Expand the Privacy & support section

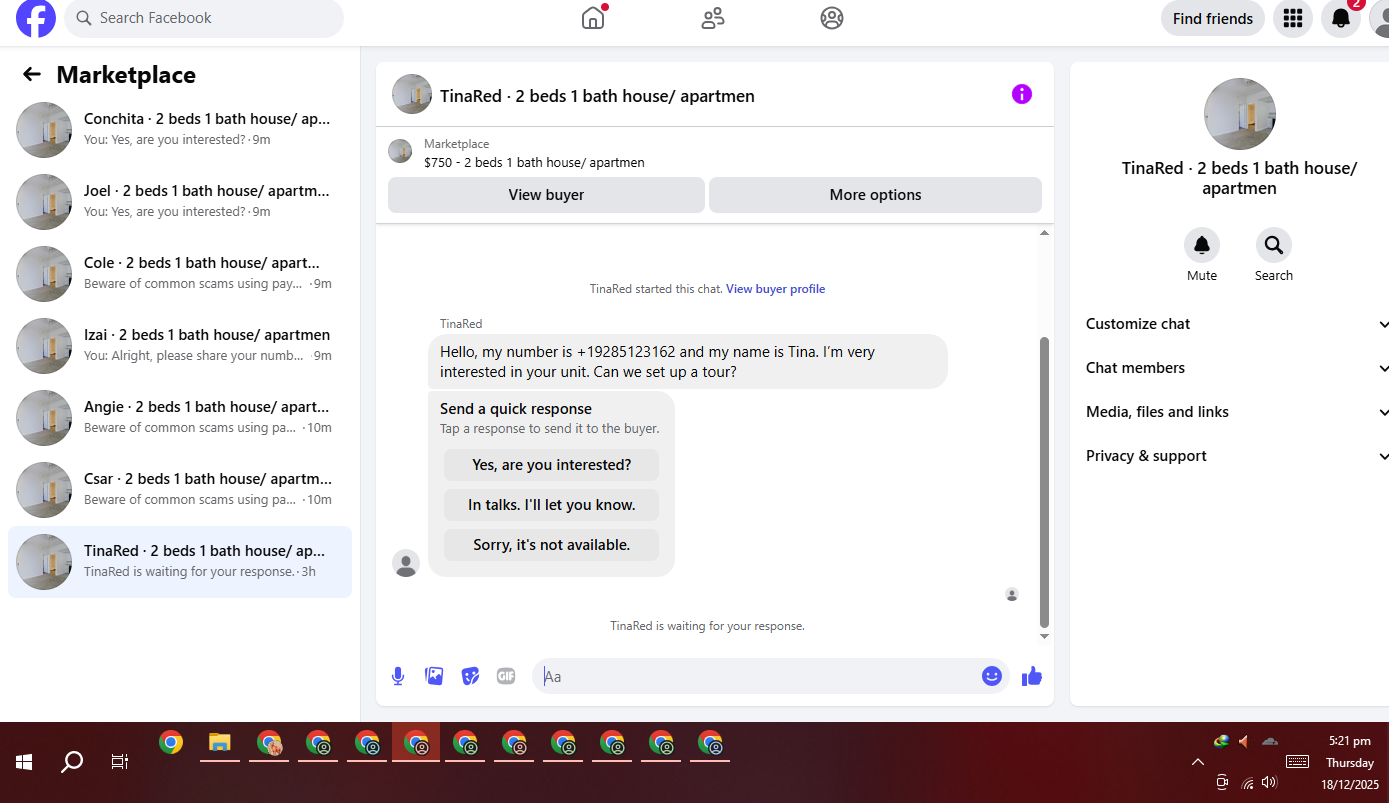tap(1237, 456)
